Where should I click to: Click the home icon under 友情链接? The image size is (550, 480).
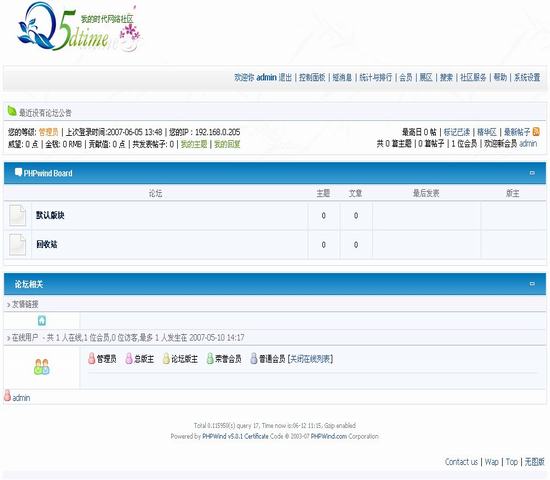coord(42,320)
